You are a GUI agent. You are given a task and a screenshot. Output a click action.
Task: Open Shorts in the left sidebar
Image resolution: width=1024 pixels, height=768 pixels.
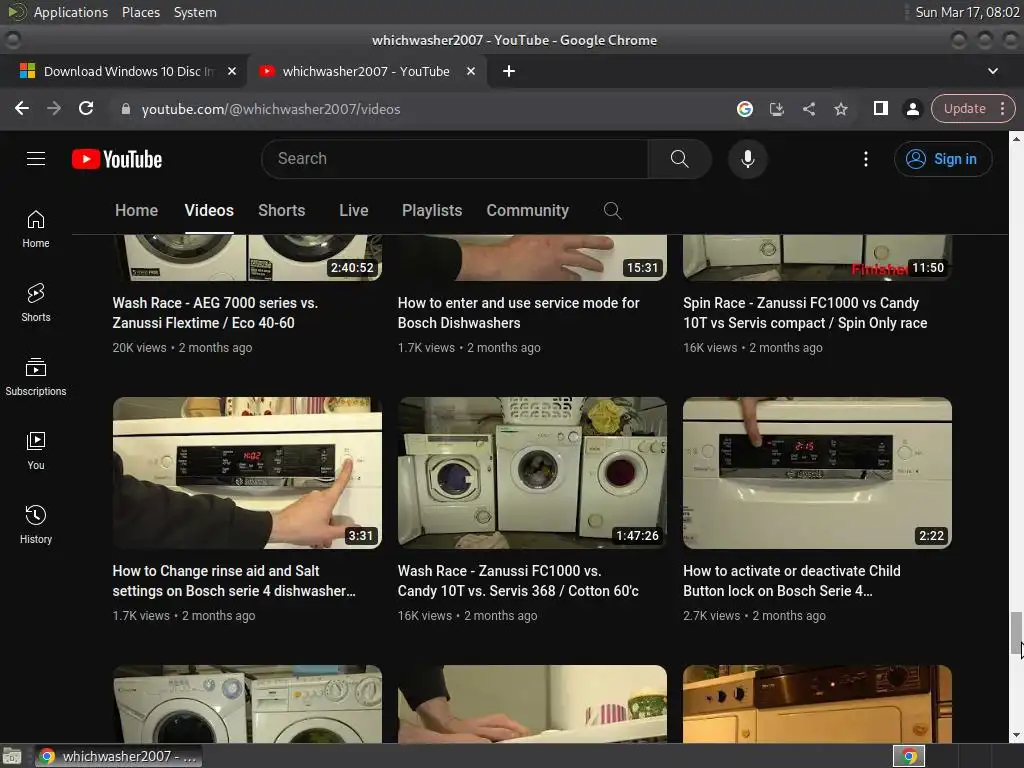pyautogui.click(x=36, y=302)
